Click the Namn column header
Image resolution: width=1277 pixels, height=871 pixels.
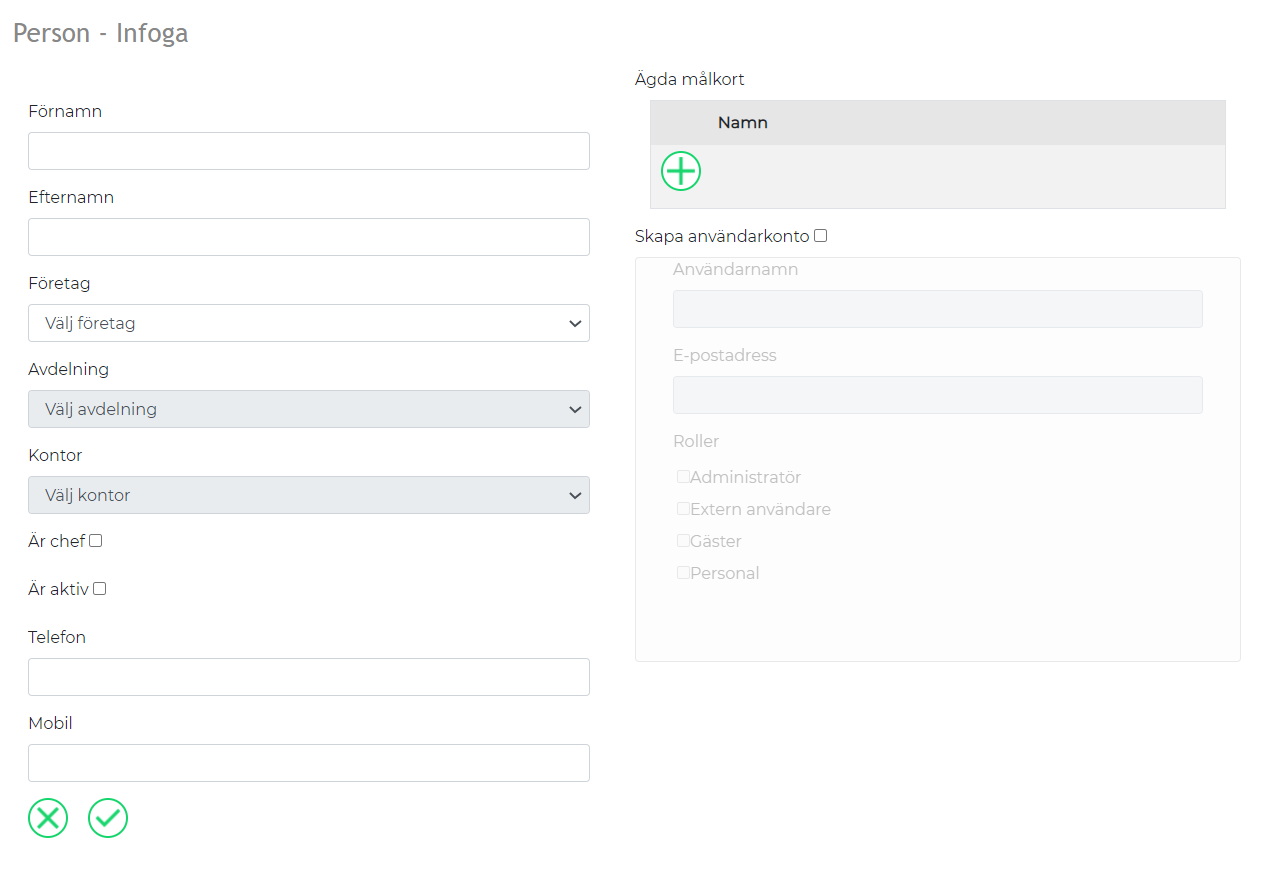click(742, 123)
